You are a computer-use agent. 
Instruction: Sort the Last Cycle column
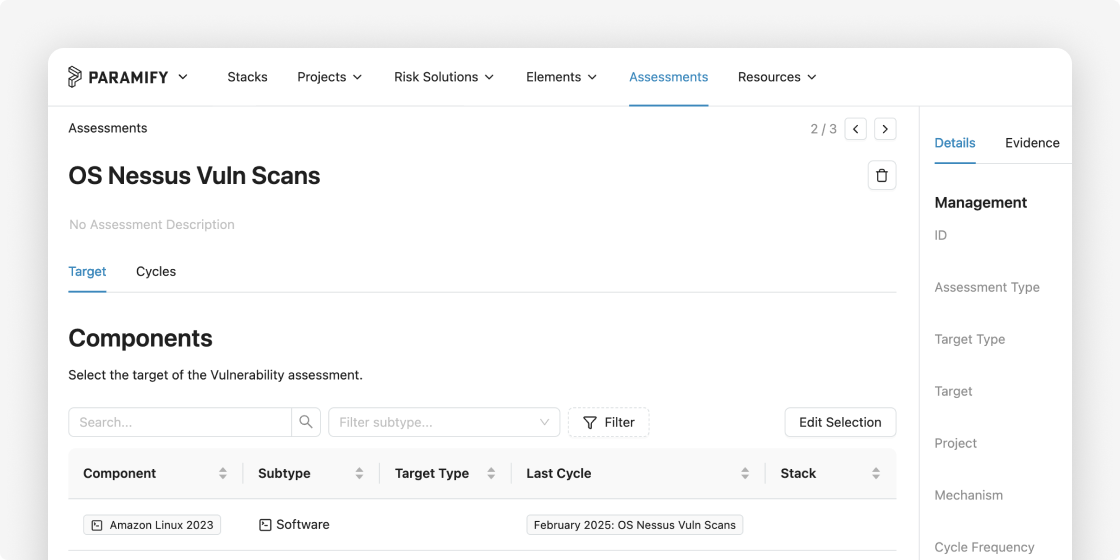[x=745, y=474]
